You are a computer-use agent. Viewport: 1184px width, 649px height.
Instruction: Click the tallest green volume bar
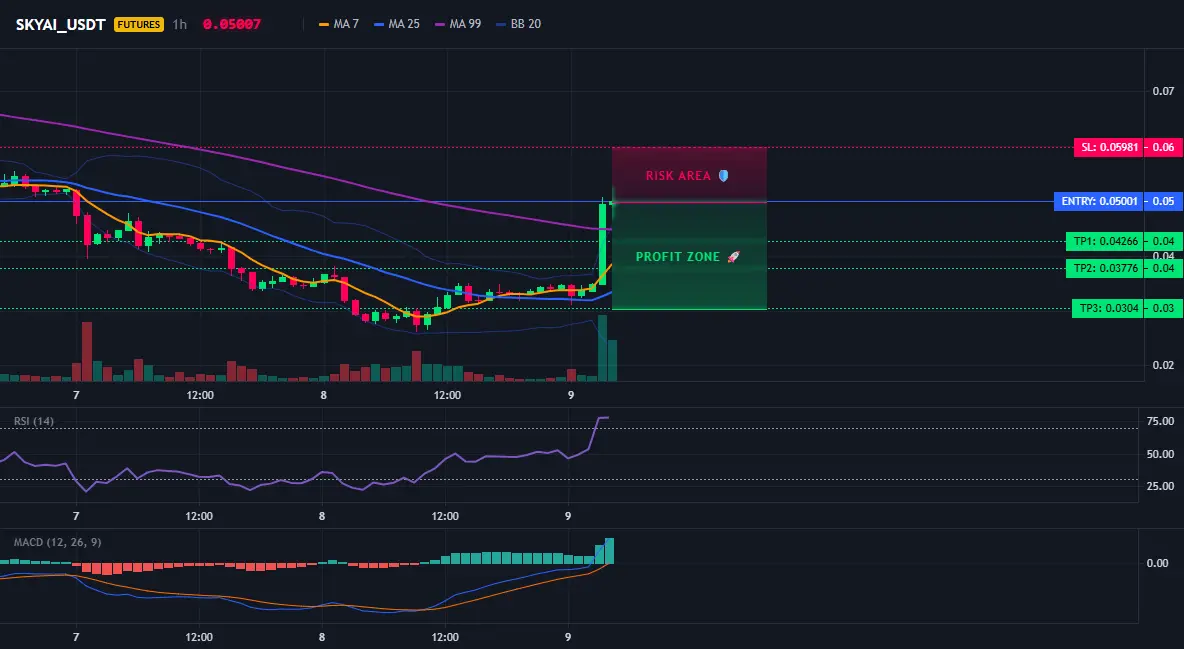[x=603, y=348]
